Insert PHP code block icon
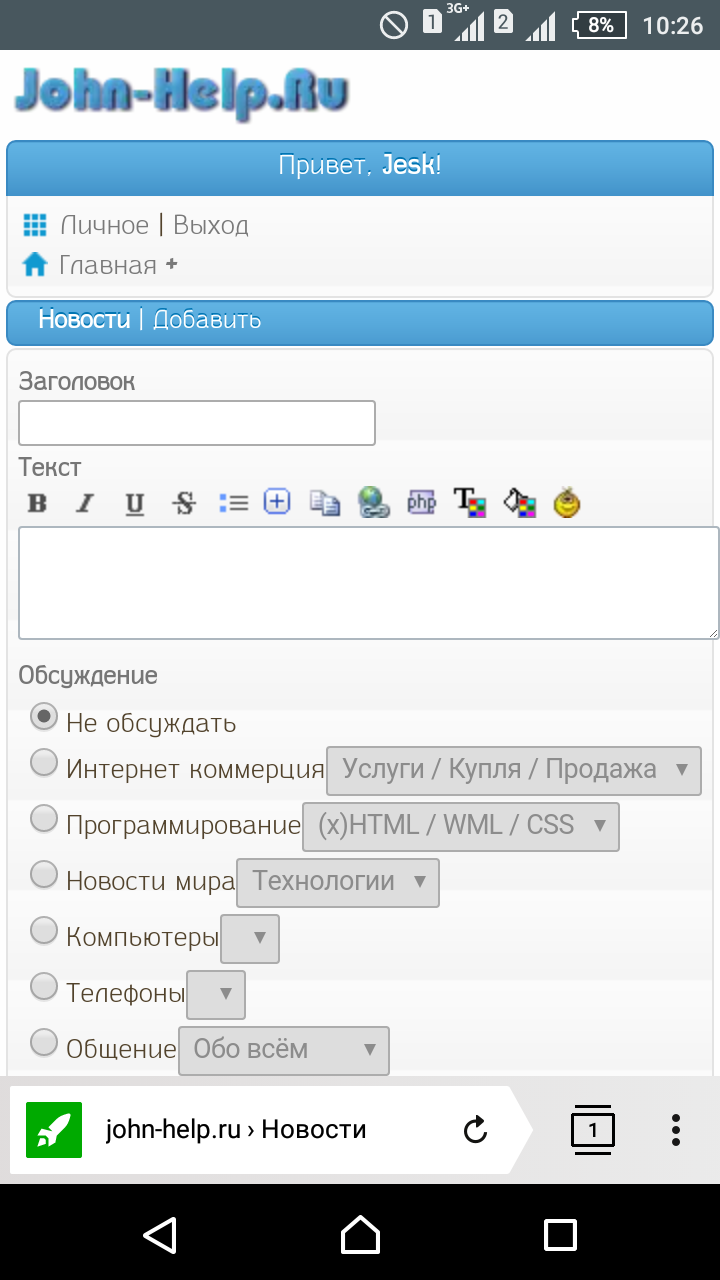This screenshot has width=720, height=1280. pyautogui.click(x=422, y=502)
